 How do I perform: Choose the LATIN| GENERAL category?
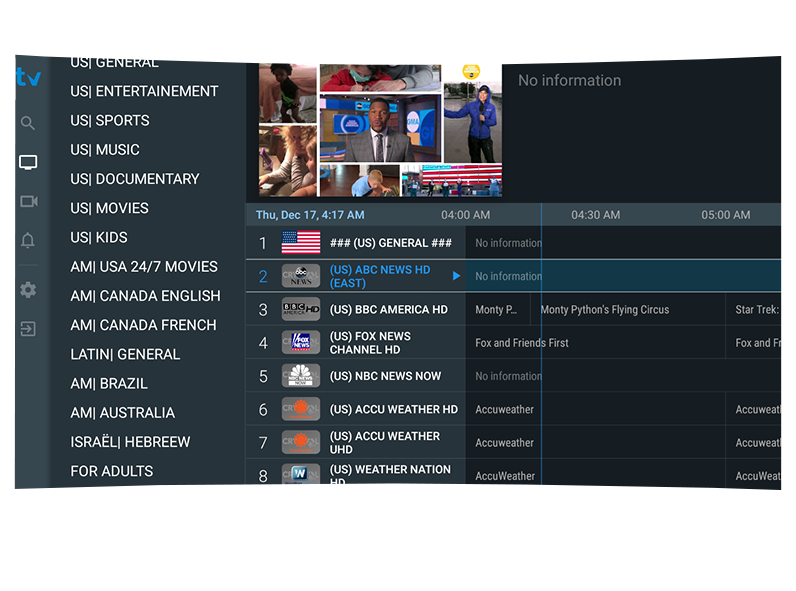[125, 354]
